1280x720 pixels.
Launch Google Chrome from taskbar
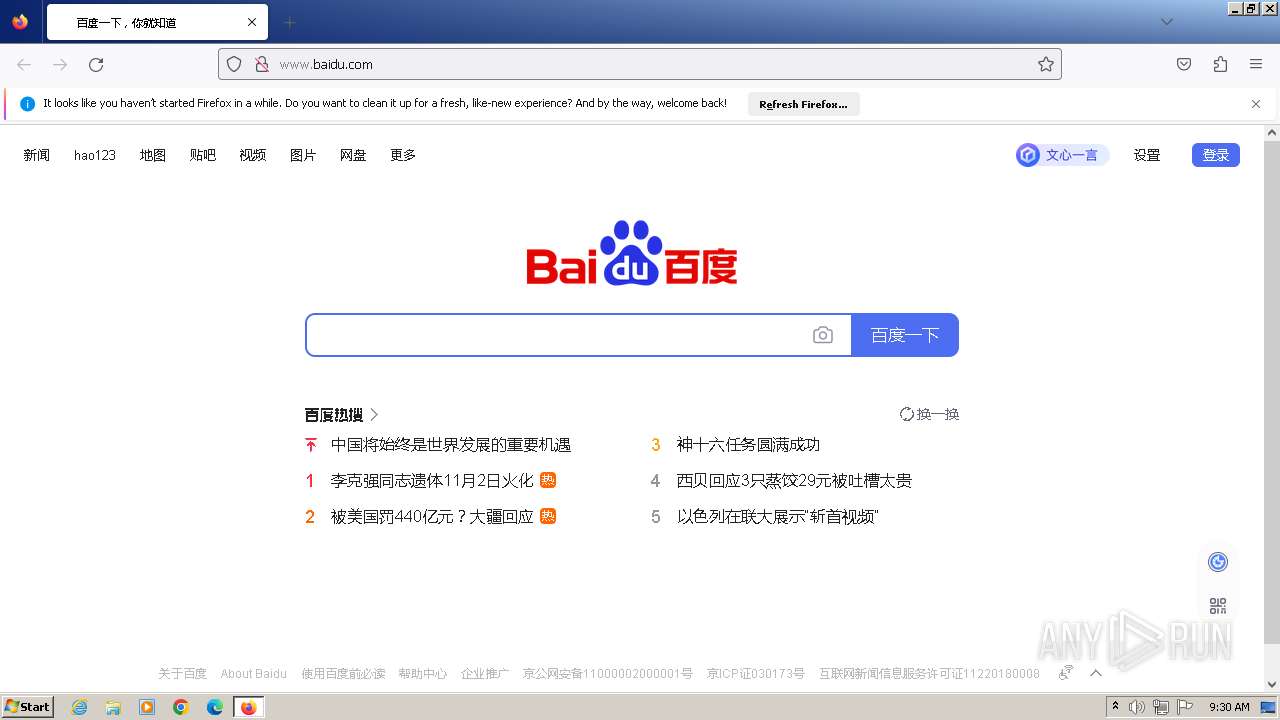[181, 707]
